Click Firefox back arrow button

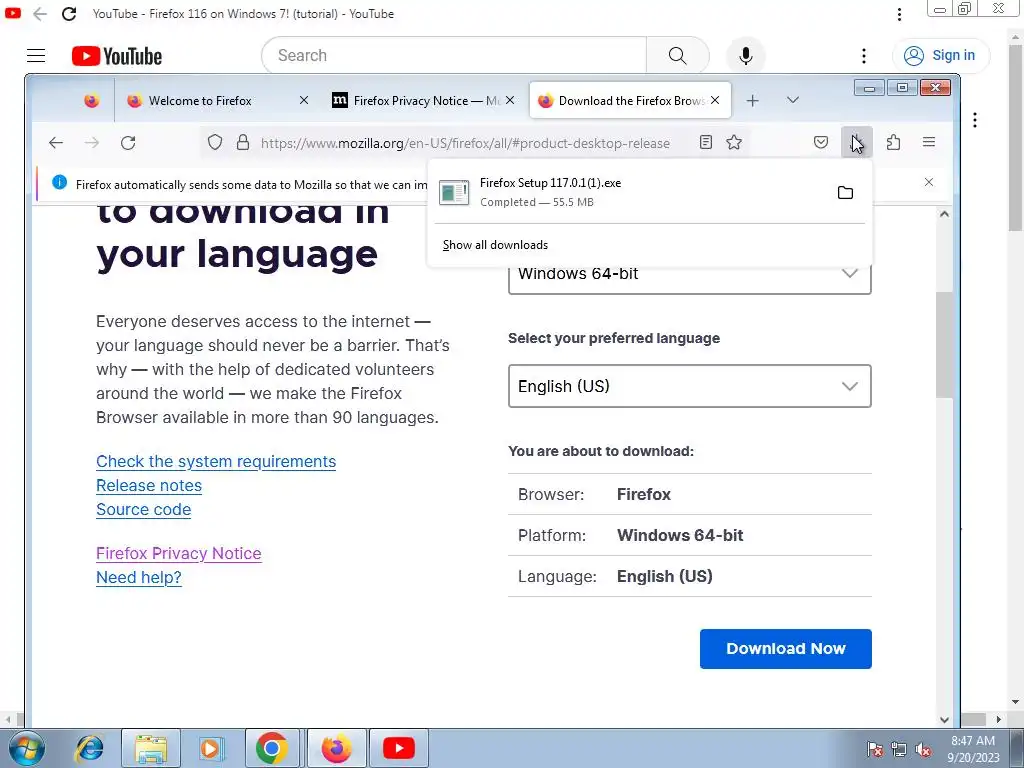pos(56,142)
